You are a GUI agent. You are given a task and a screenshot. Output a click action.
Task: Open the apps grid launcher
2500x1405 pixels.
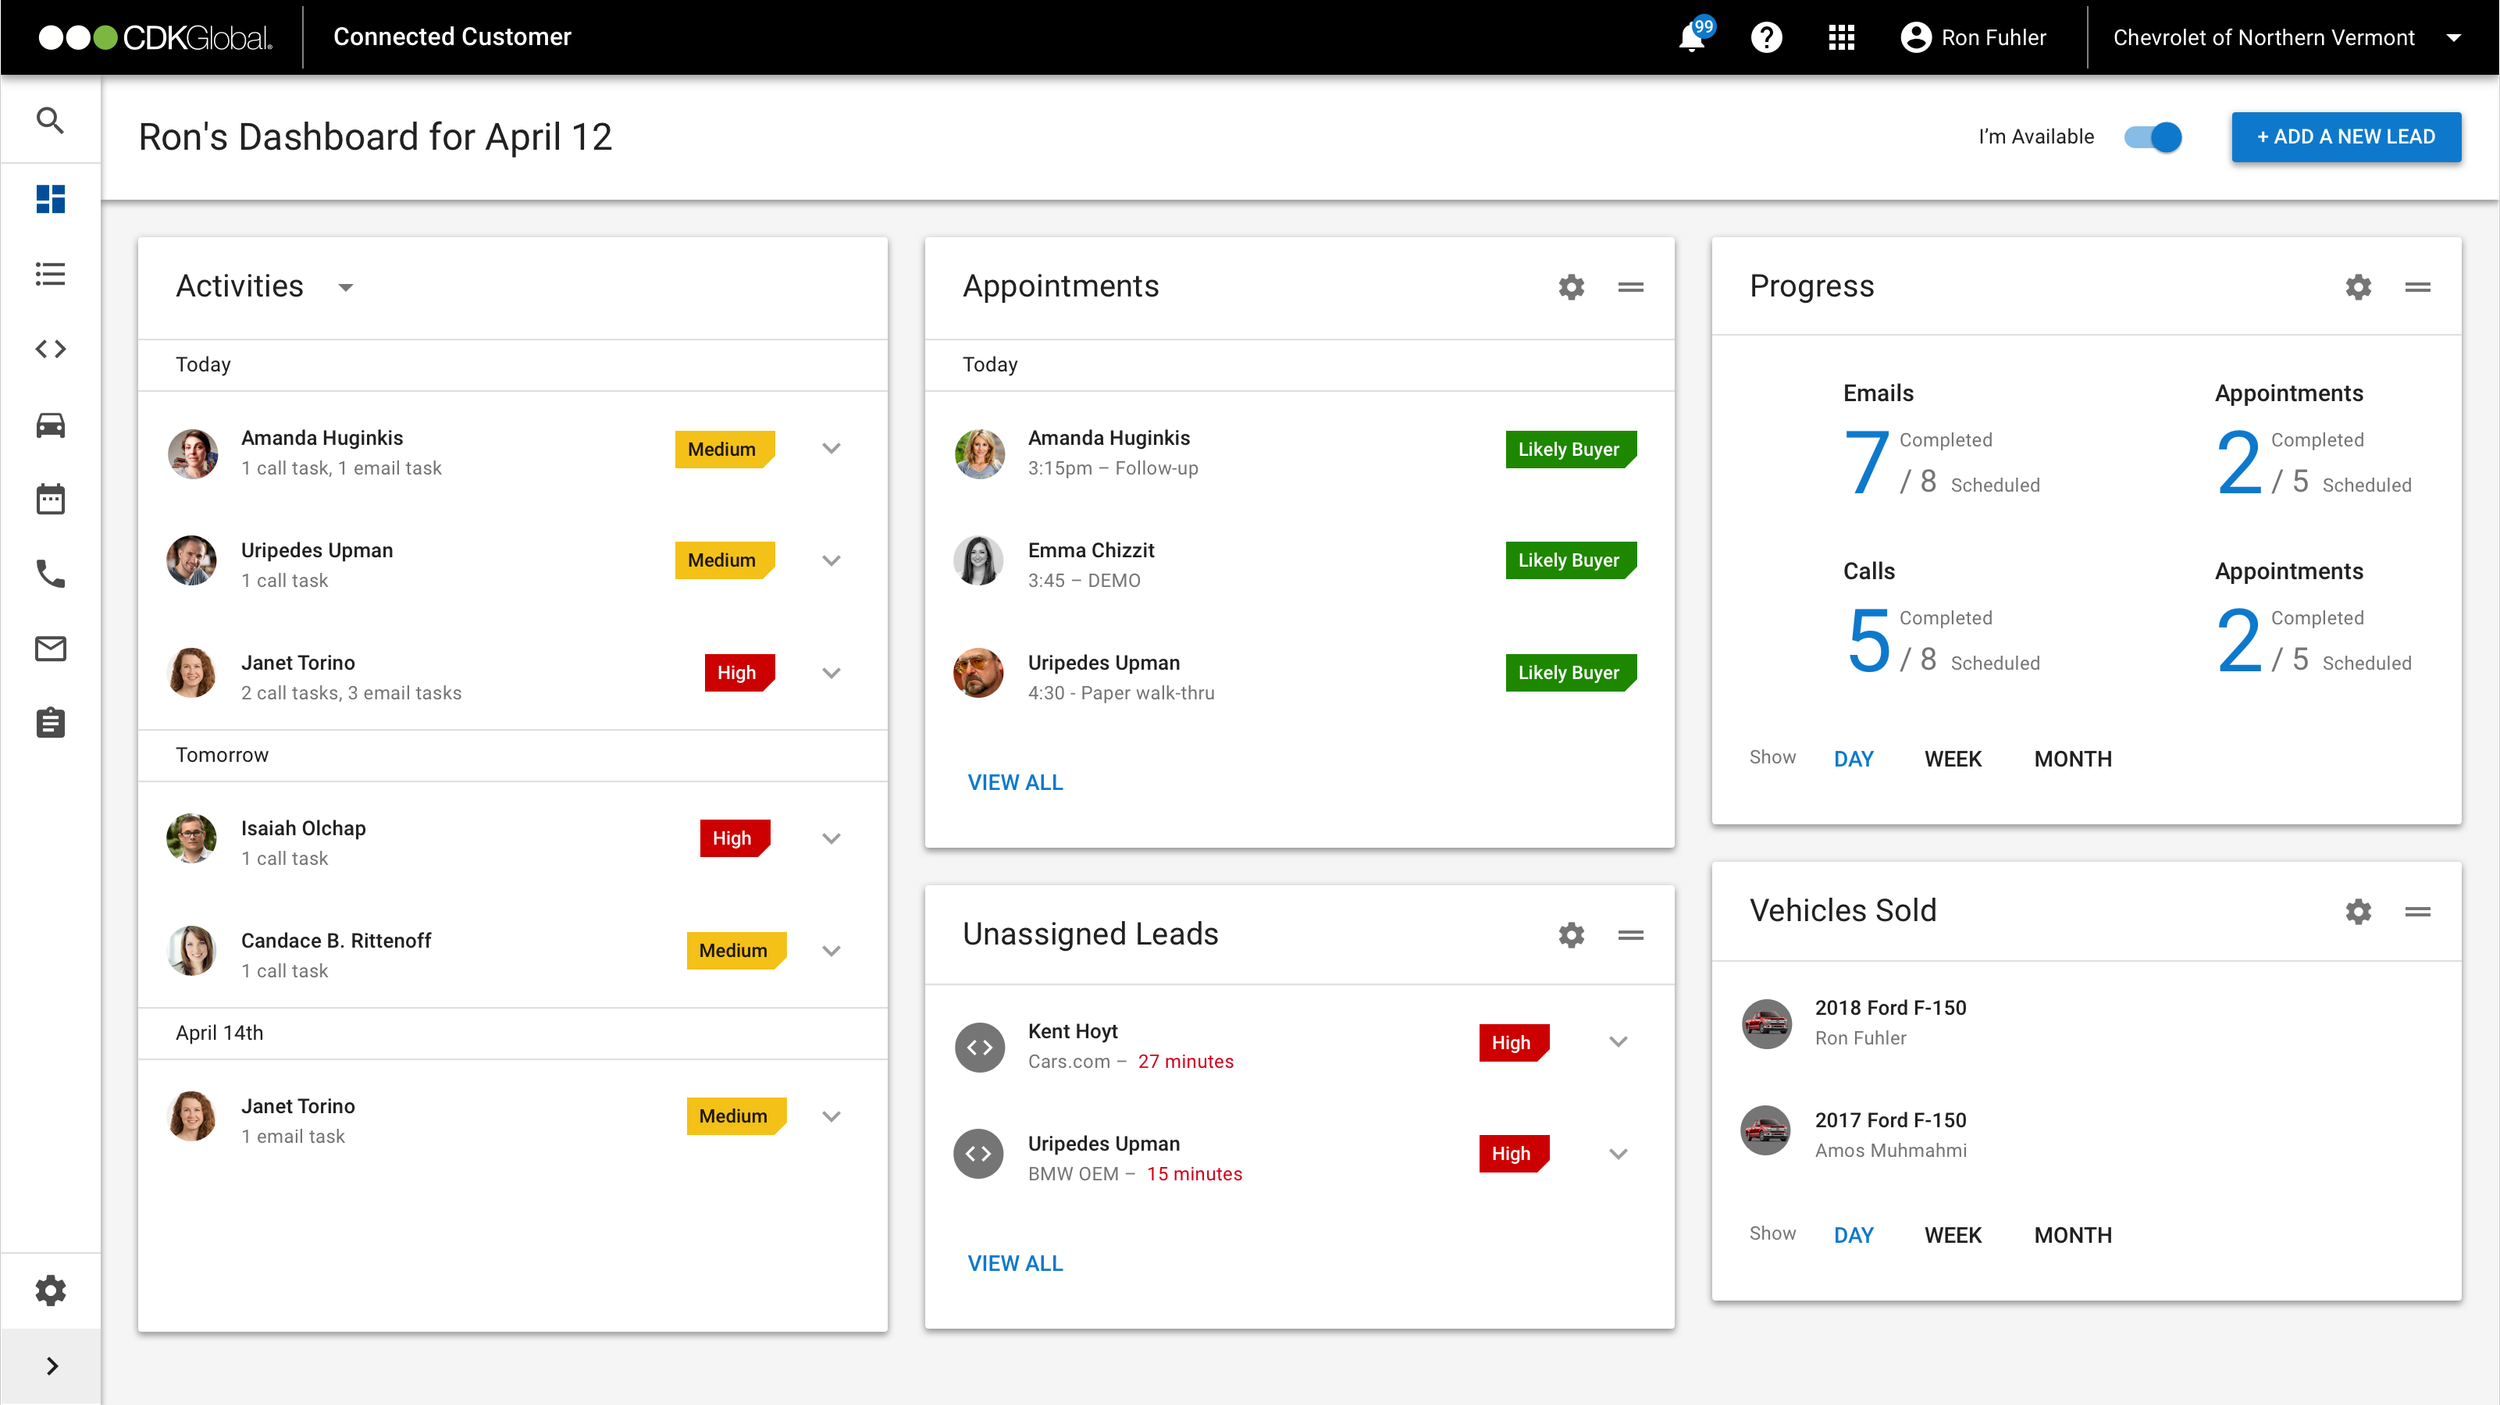tap(1842, 38)
